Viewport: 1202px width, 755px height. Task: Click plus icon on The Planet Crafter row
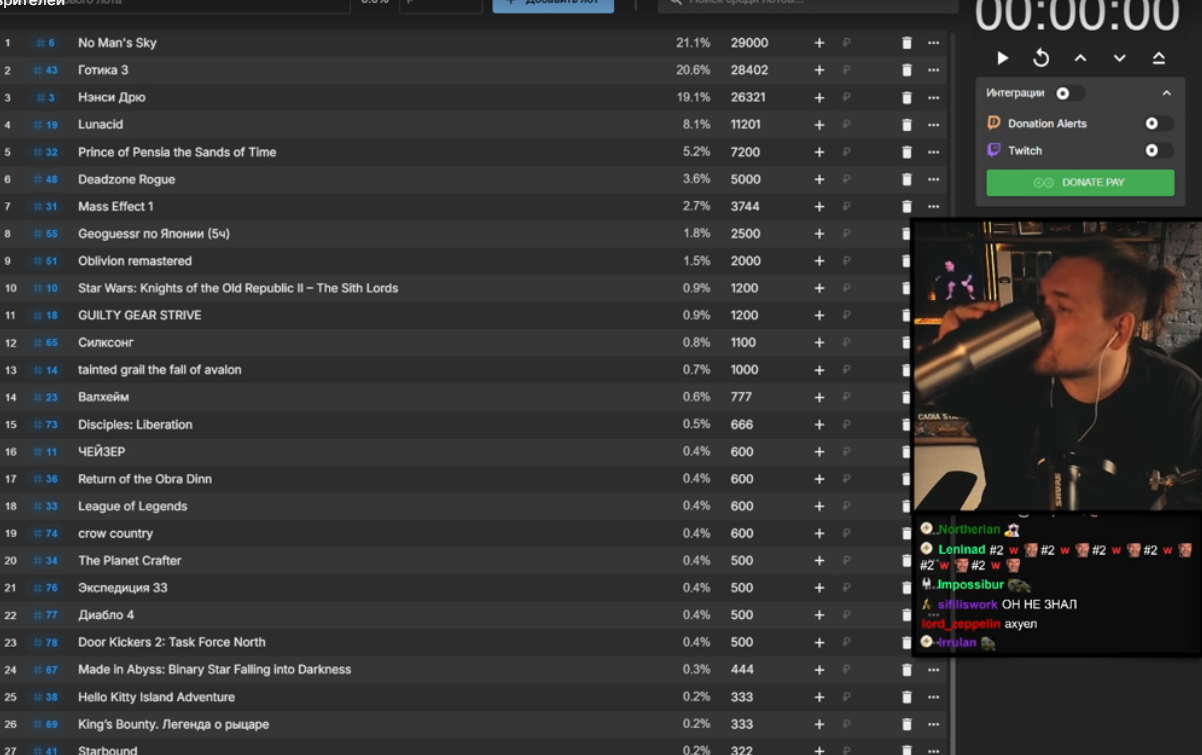[x=819, y=560]
